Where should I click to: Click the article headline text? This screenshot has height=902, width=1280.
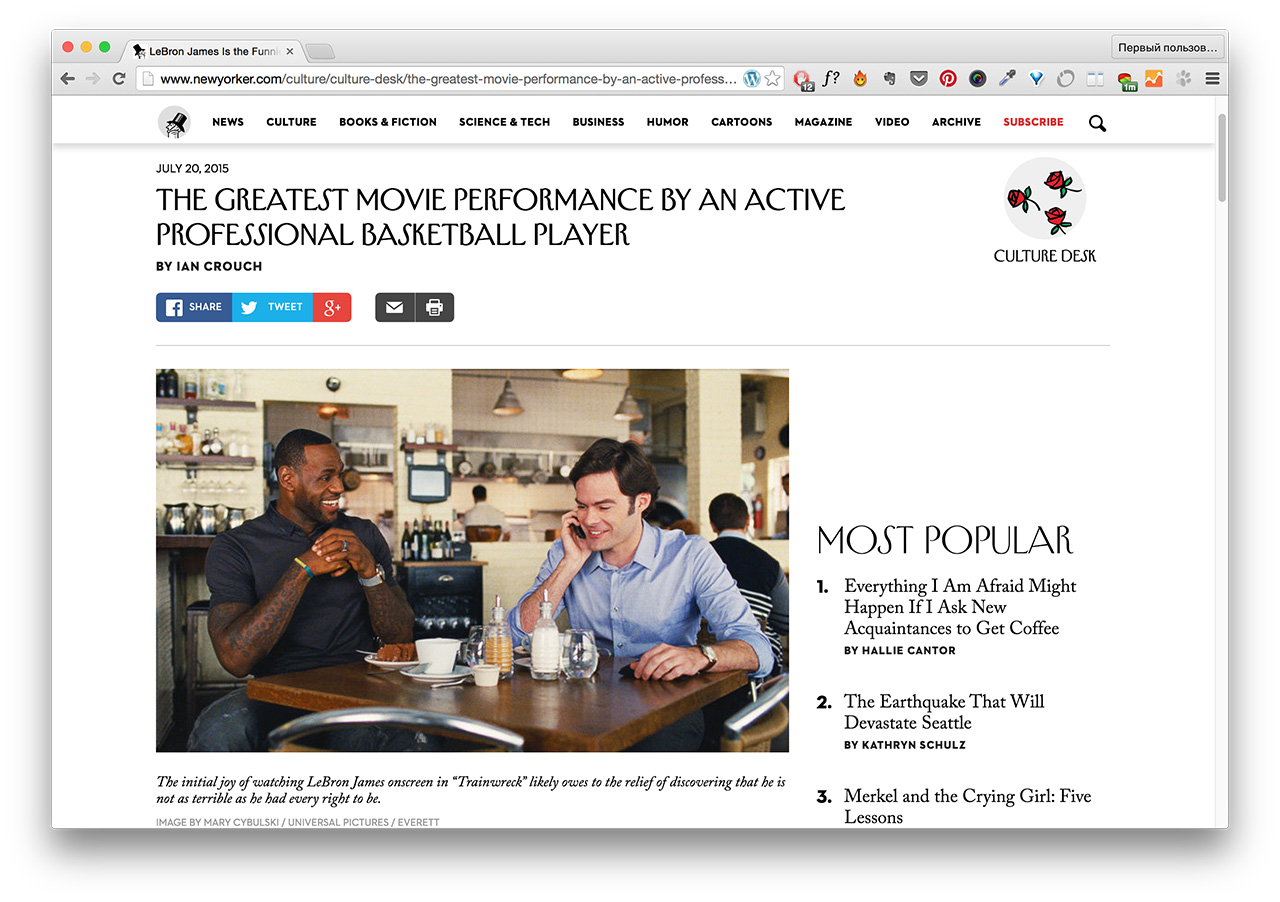point(501,217)
